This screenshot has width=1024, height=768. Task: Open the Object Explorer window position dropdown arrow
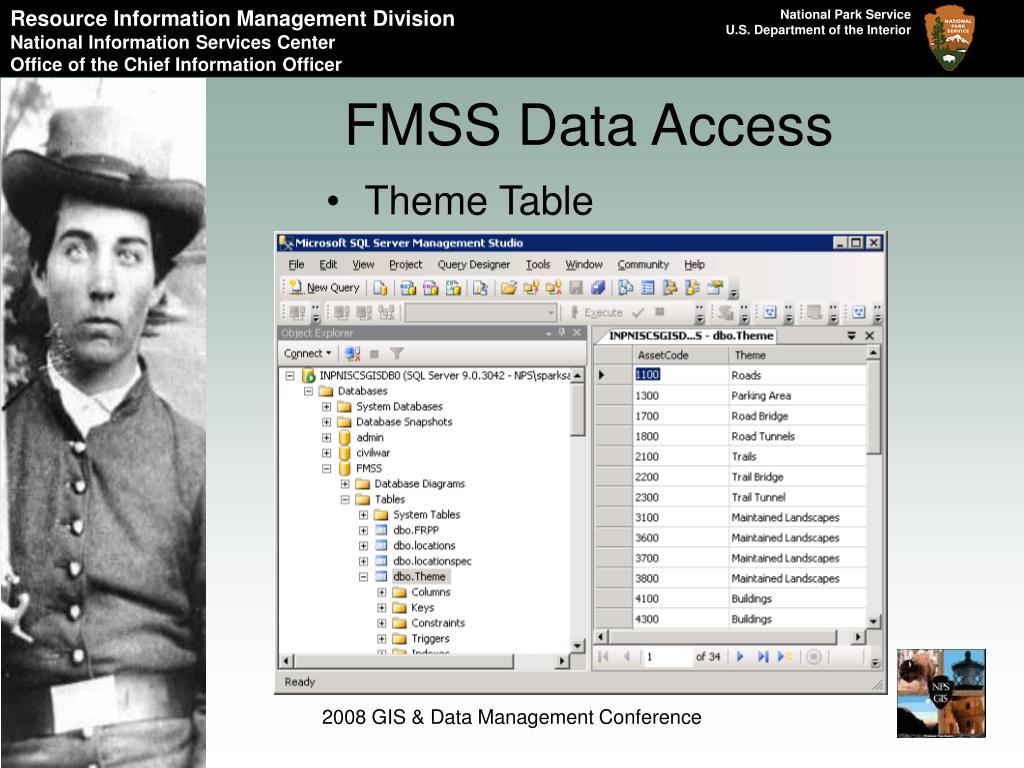(x=549, y=333)
